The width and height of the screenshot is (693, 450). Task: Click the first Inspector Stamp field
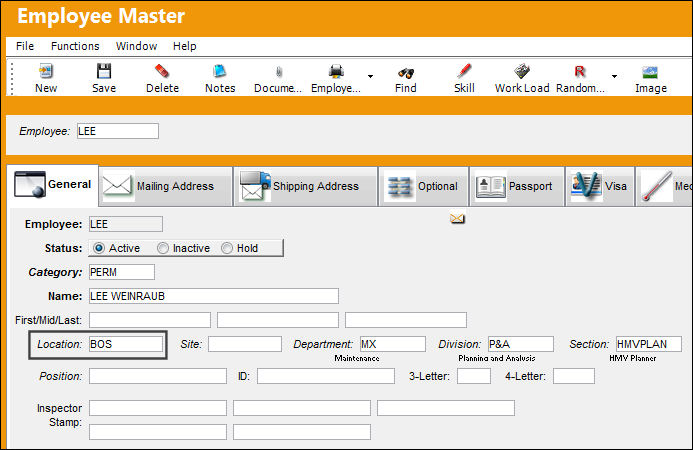coord(158,408)
